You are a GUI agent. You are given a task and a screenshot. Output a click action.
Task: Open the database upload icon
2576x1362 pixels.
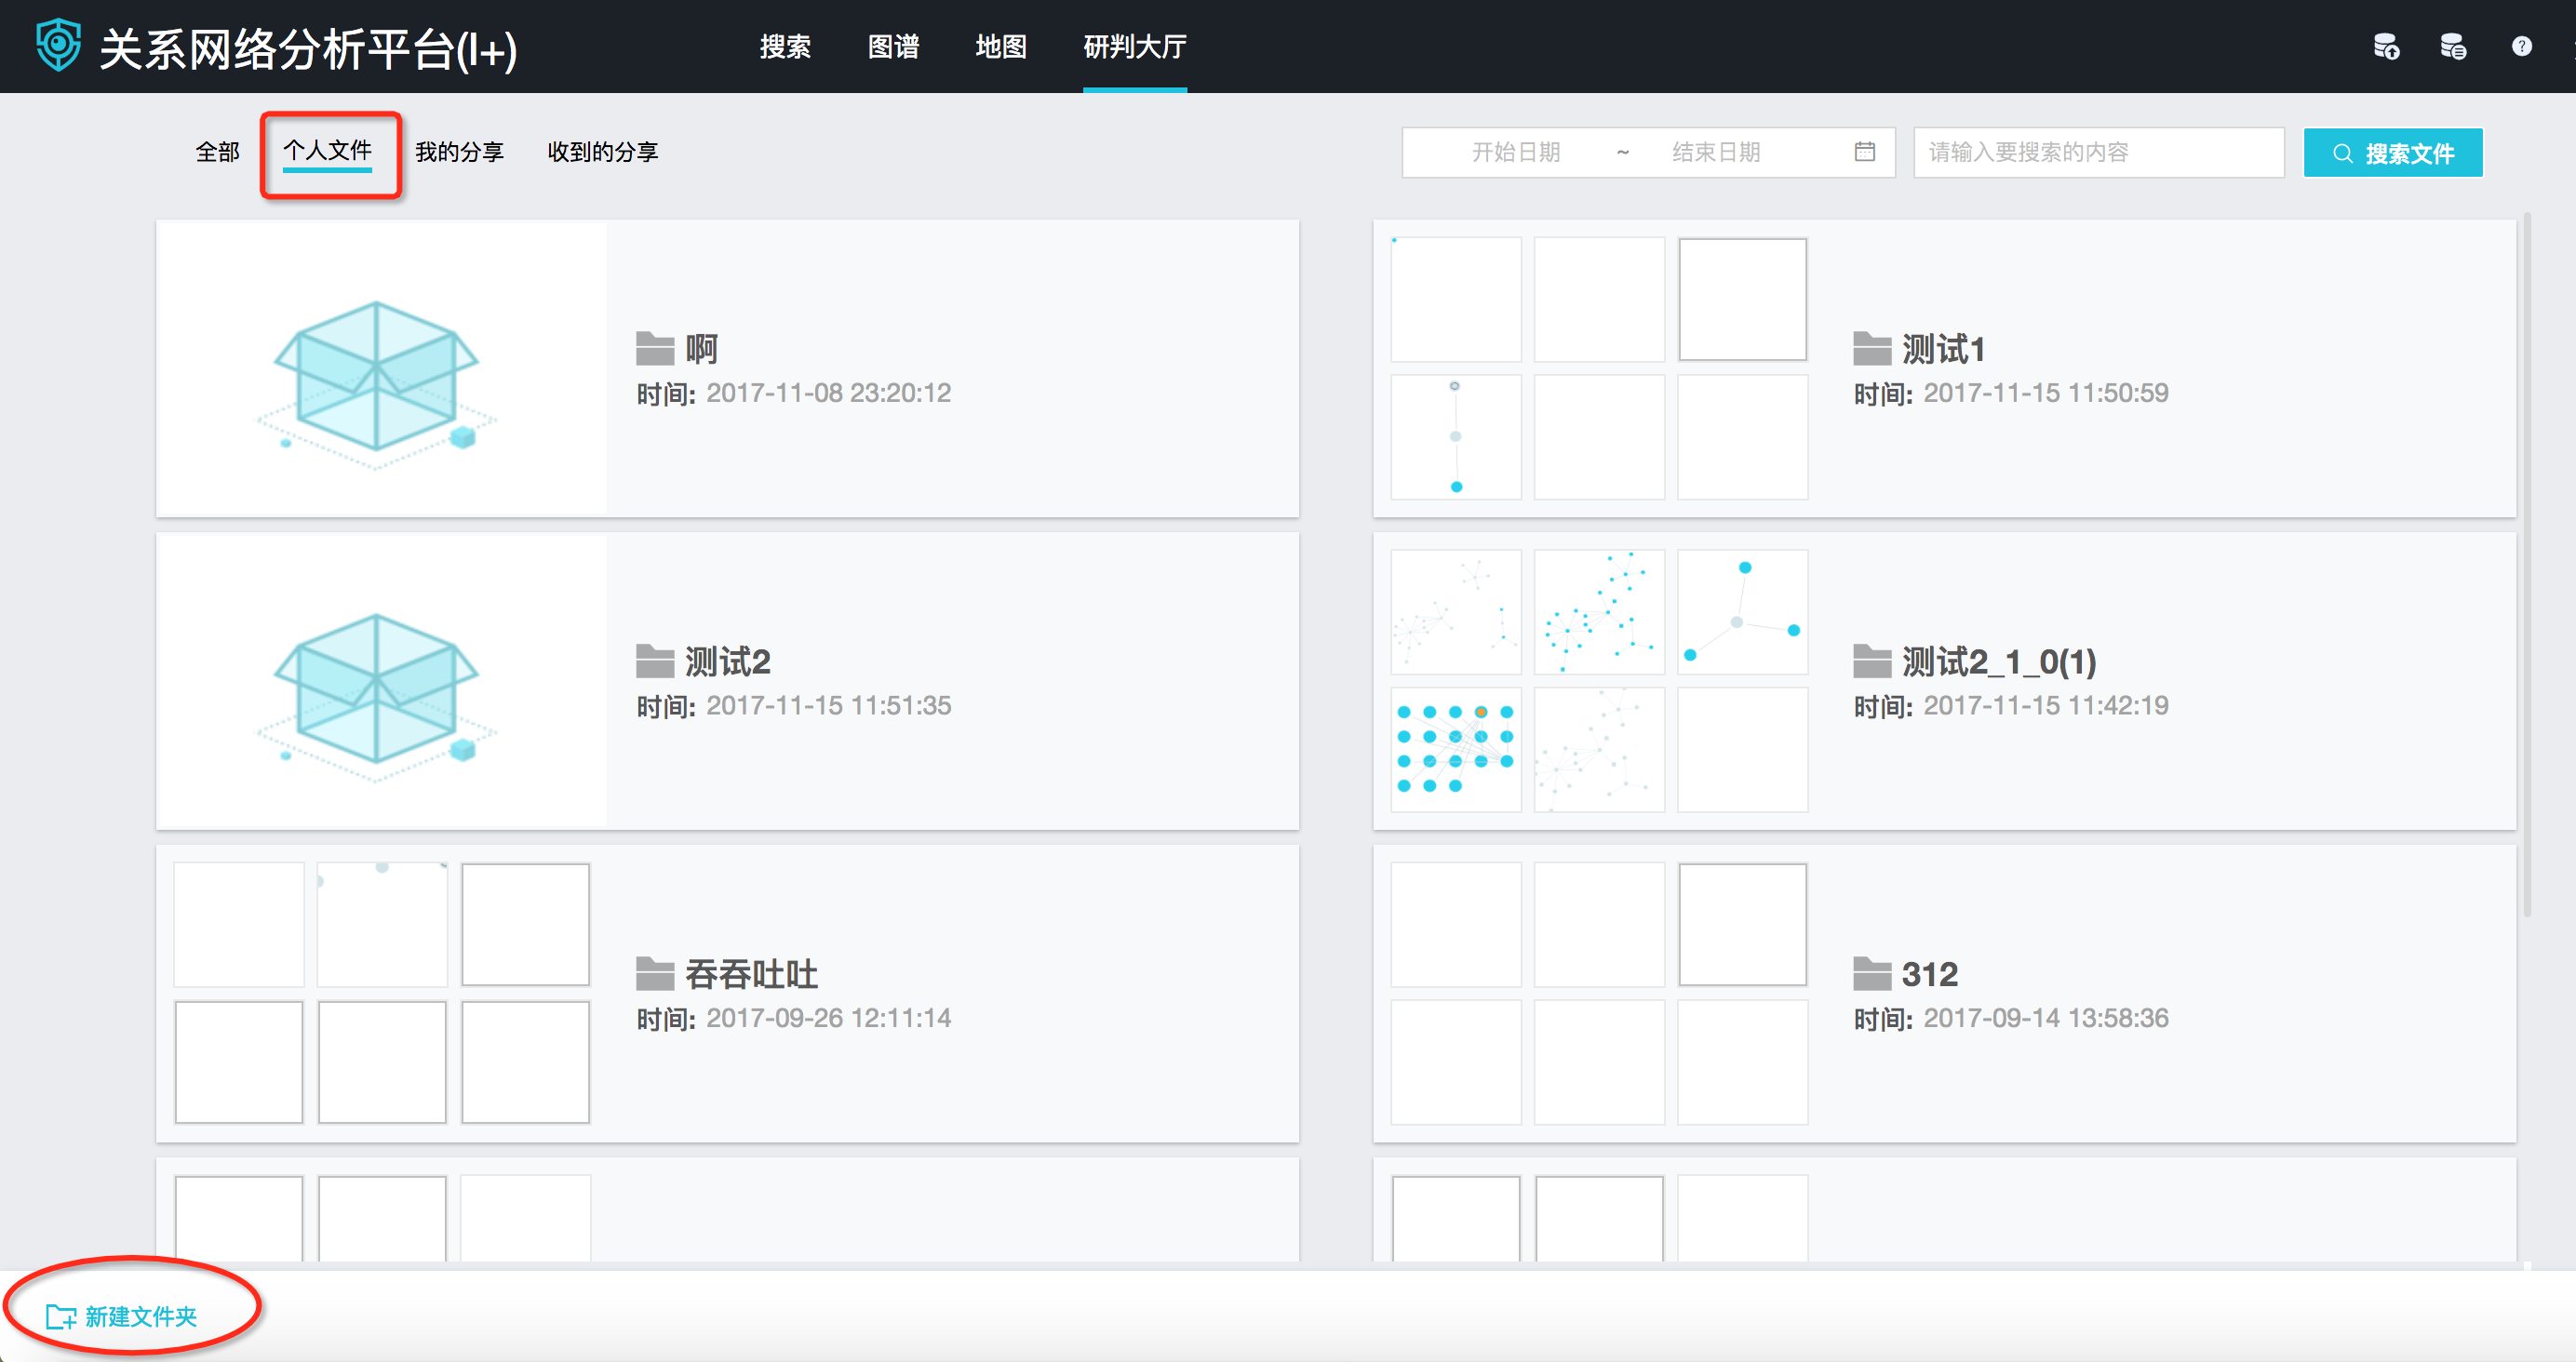click(2387, 46)
